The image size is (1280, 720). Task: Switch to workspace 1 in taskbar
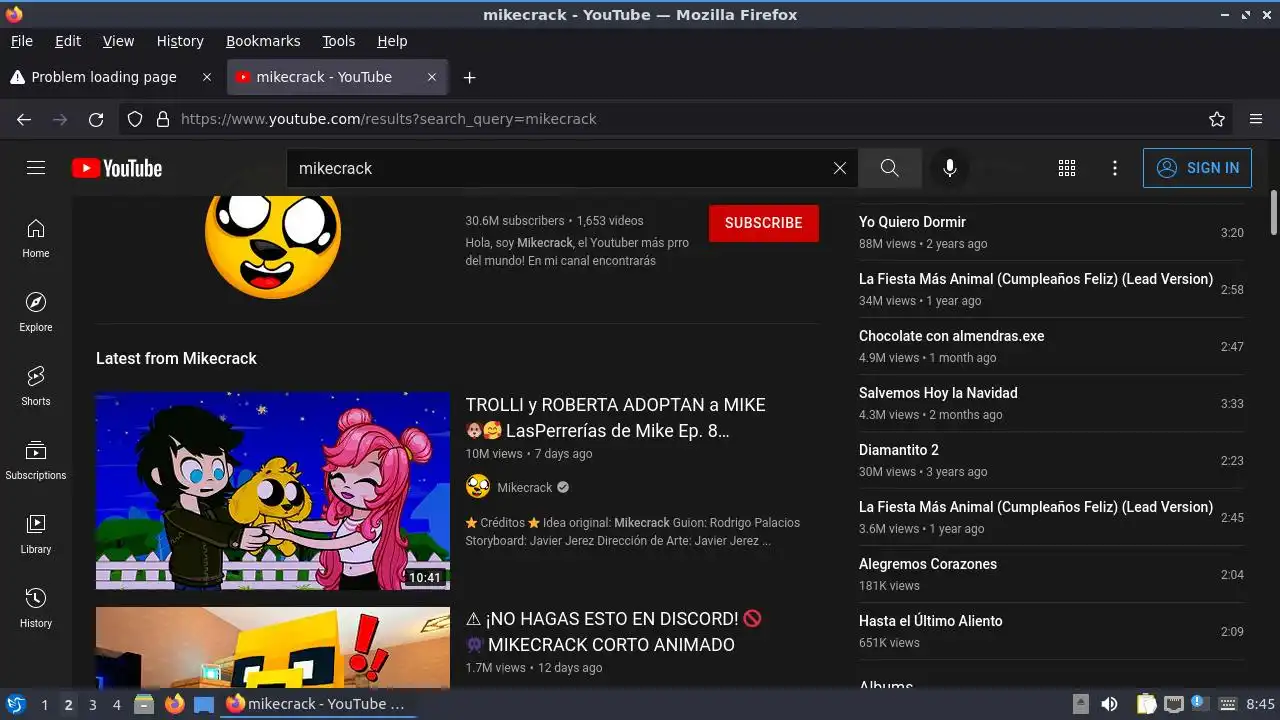point(44,704)
